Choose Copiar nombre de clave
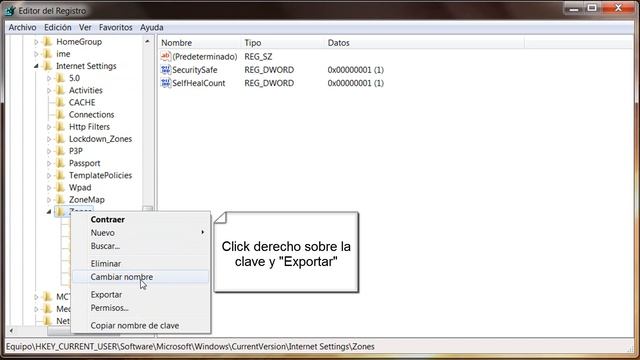The height and width of the screenshot is (360, 640). click(141, 326)
